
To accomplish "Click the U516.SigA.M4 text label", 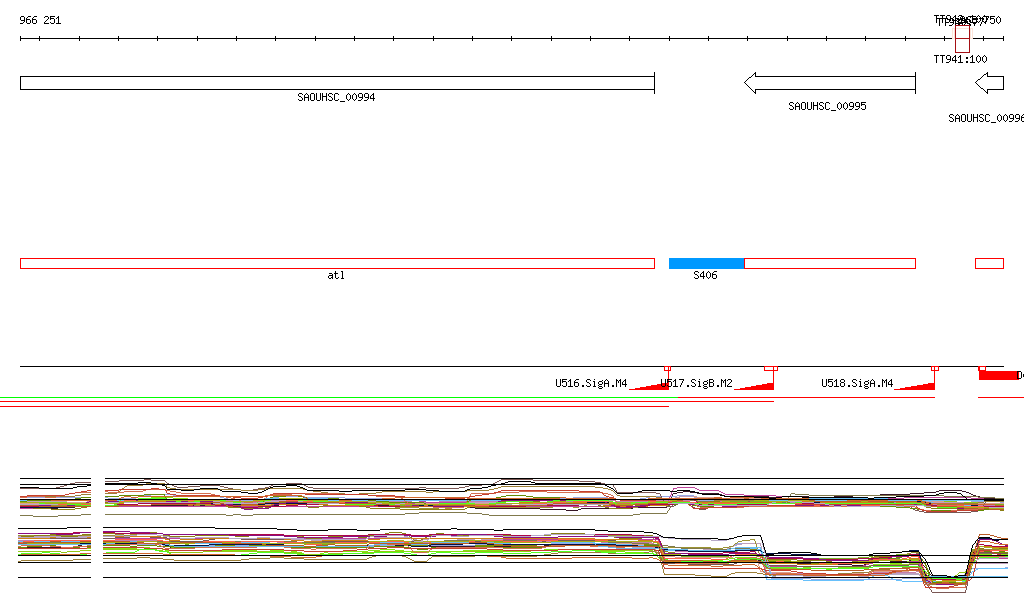I will 591,383.
